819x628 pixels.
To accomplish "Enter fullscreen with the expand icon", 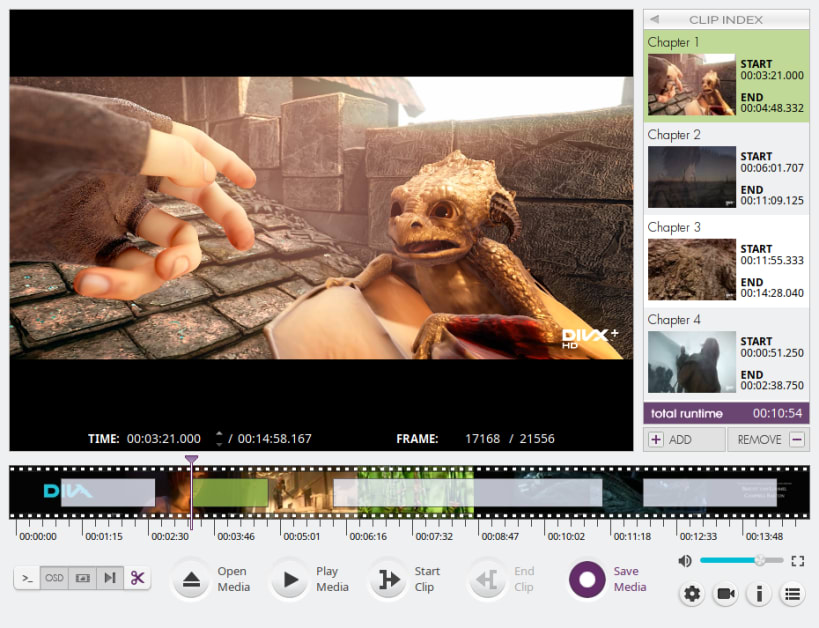I will coord(797,561).
